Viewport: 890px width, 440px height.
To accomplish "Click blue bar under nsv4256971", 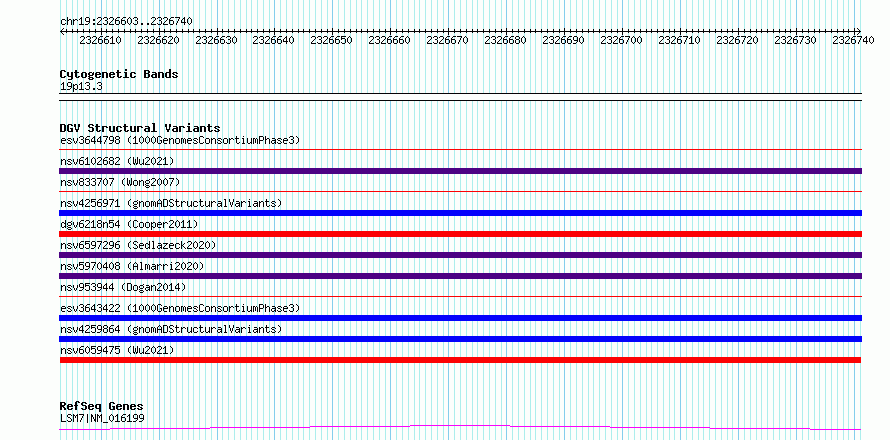I will (460, 213).
